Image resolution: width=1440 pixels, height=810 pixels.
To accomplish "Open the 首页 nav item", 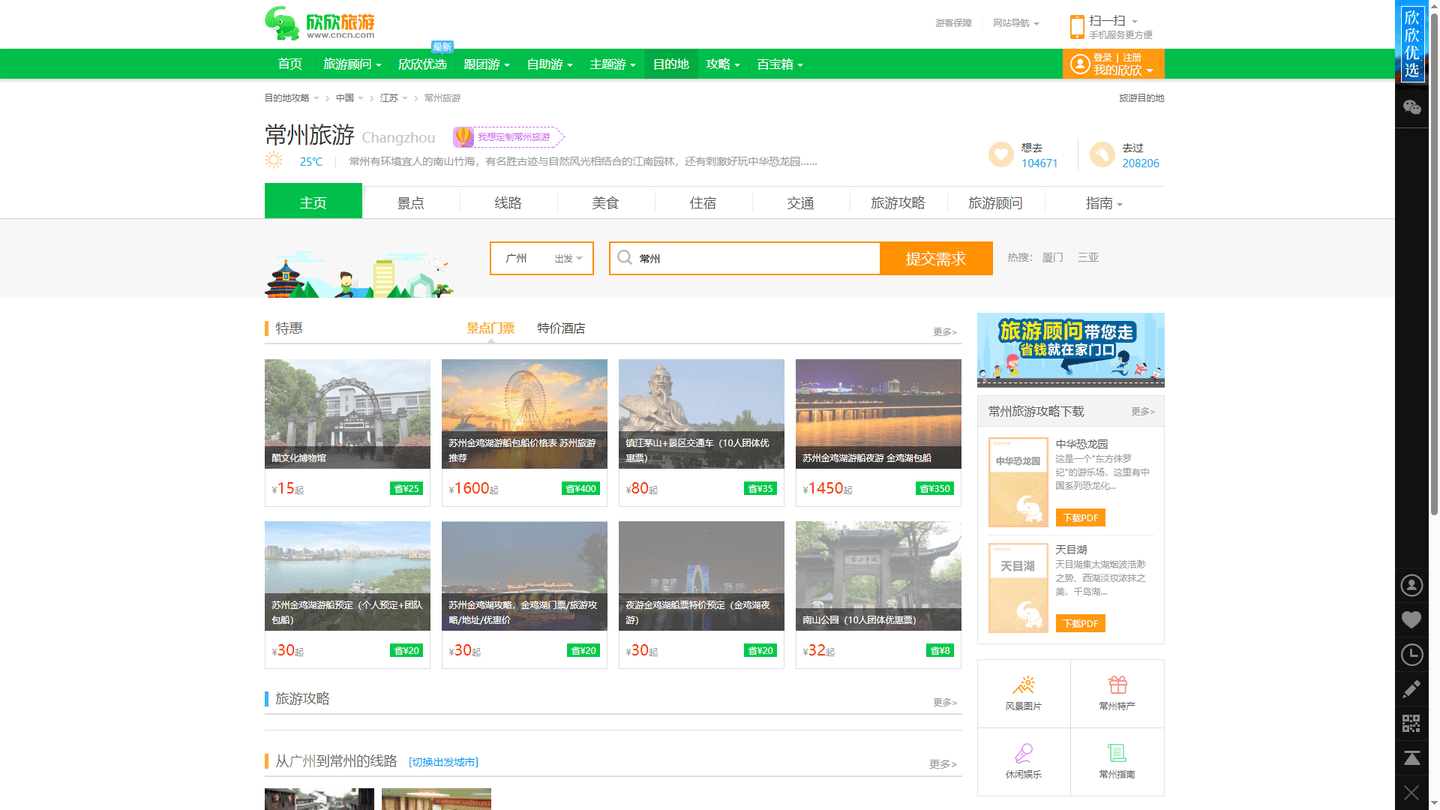I will coord(290,64).
